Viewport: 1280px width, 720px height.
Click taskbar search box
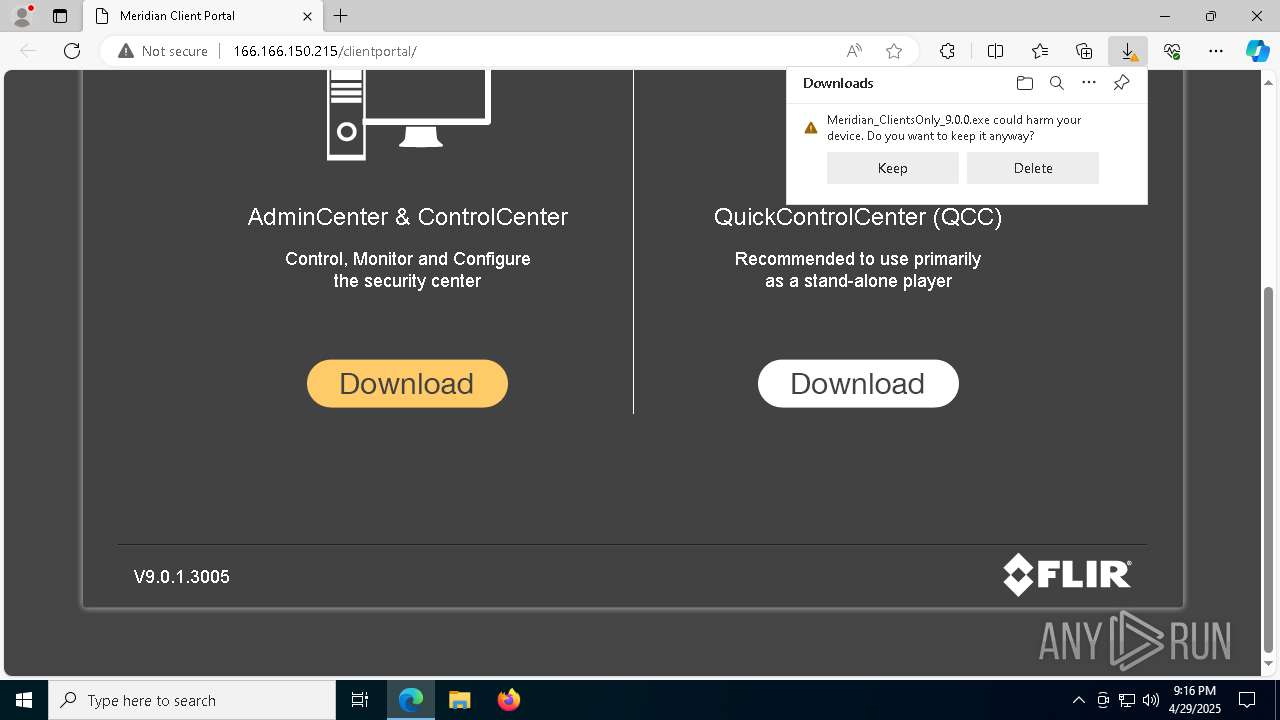click(x=192, y=700)
